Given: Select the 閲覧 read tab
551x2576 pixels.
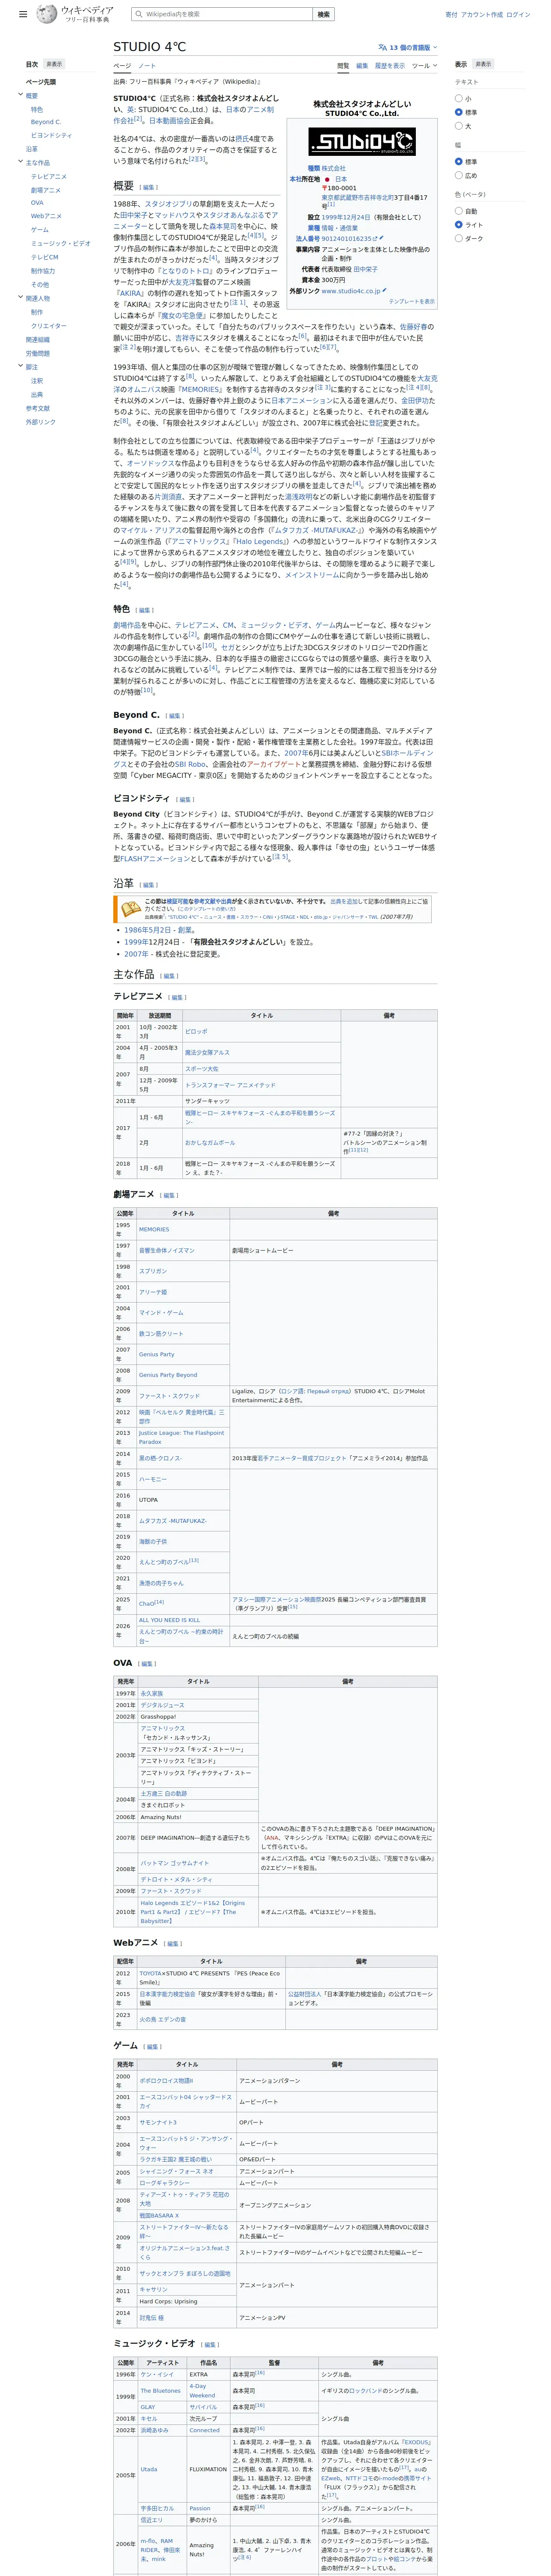Looking at the screenshot, I should [343, 66].
